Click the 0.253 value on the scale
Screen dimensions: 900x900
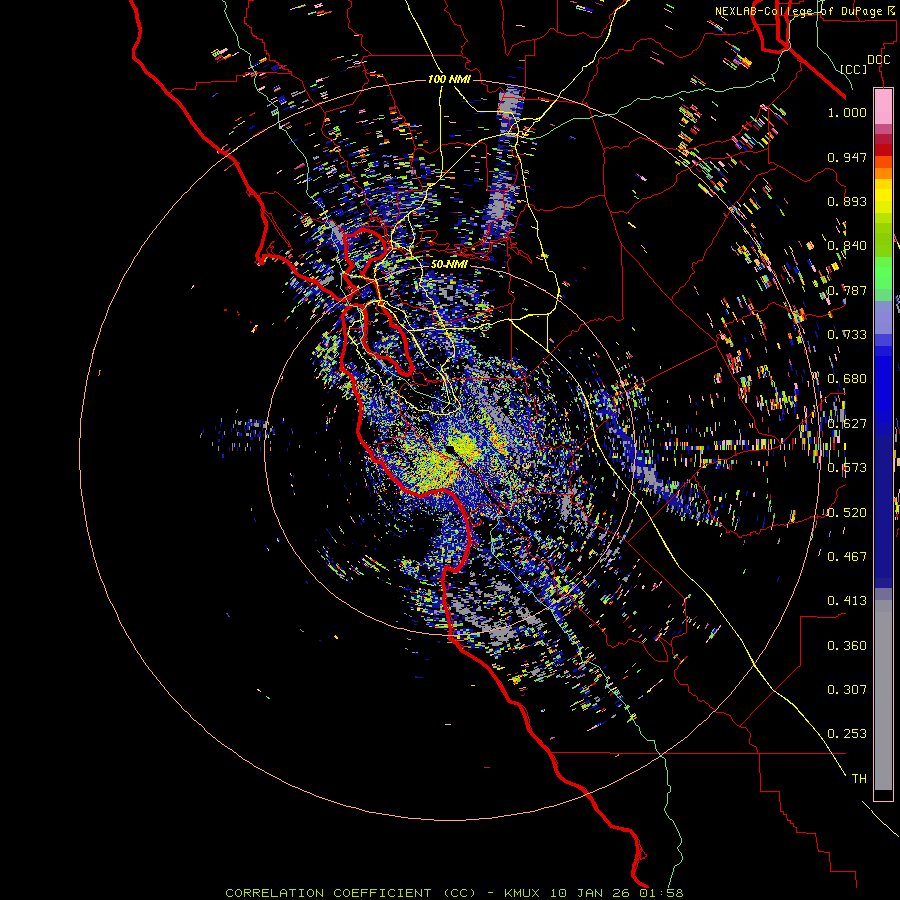847,734
